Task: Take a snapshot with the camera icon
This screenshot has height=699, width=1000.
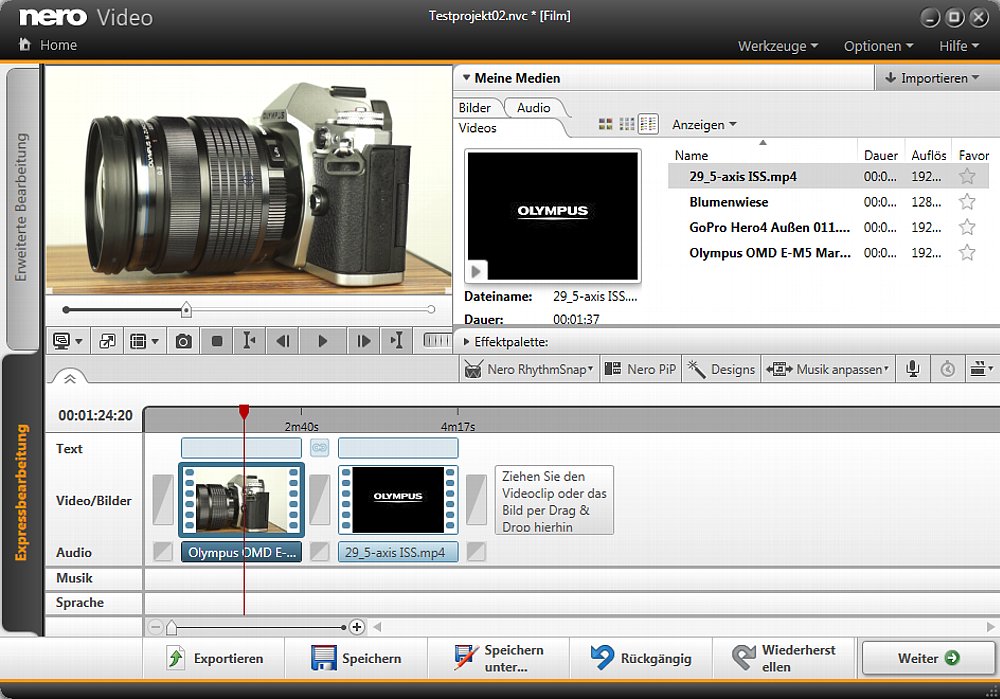Action: click(183, 341)
